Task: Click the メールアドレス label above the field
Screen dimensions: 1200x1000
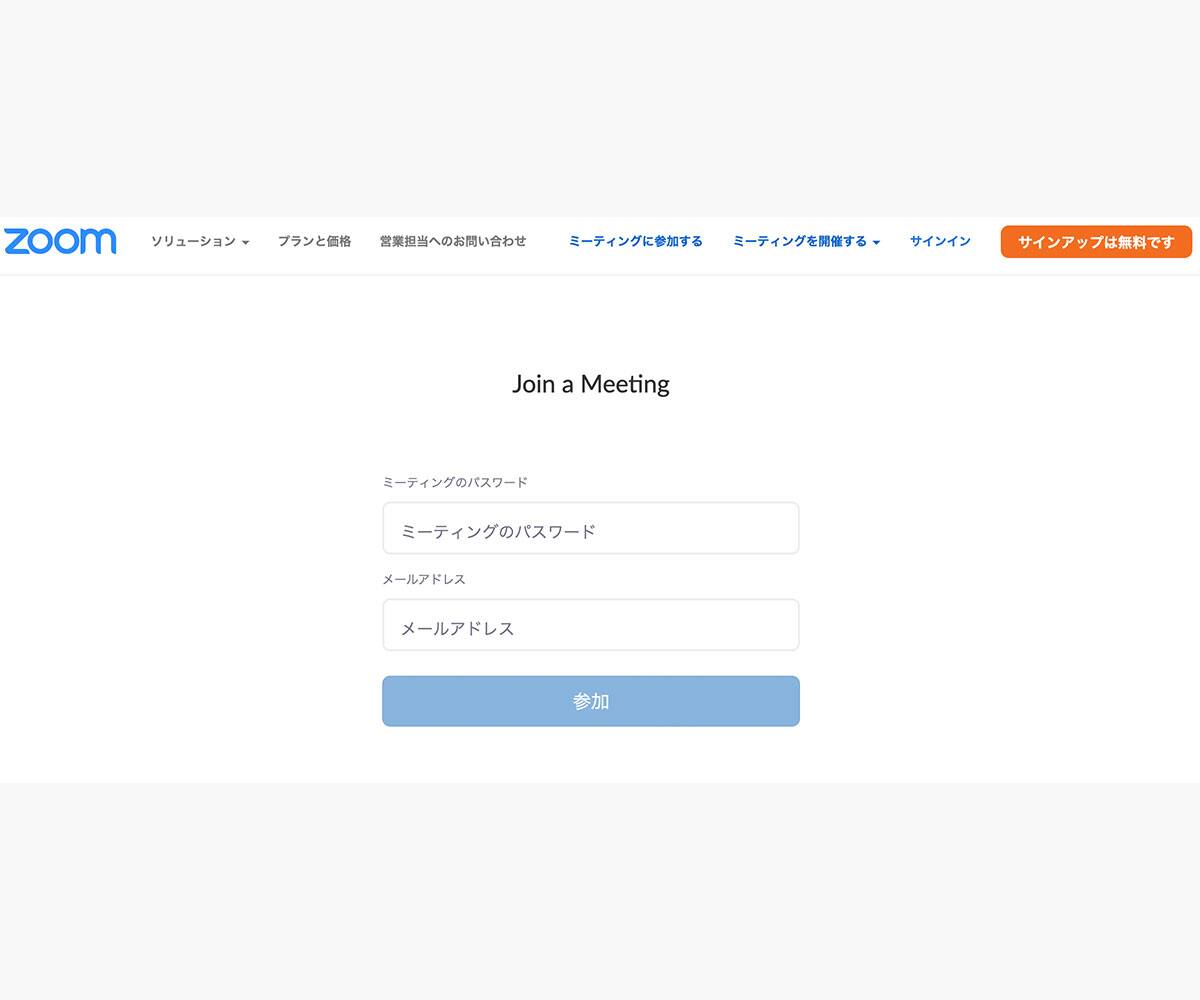Action: (423, 579)
